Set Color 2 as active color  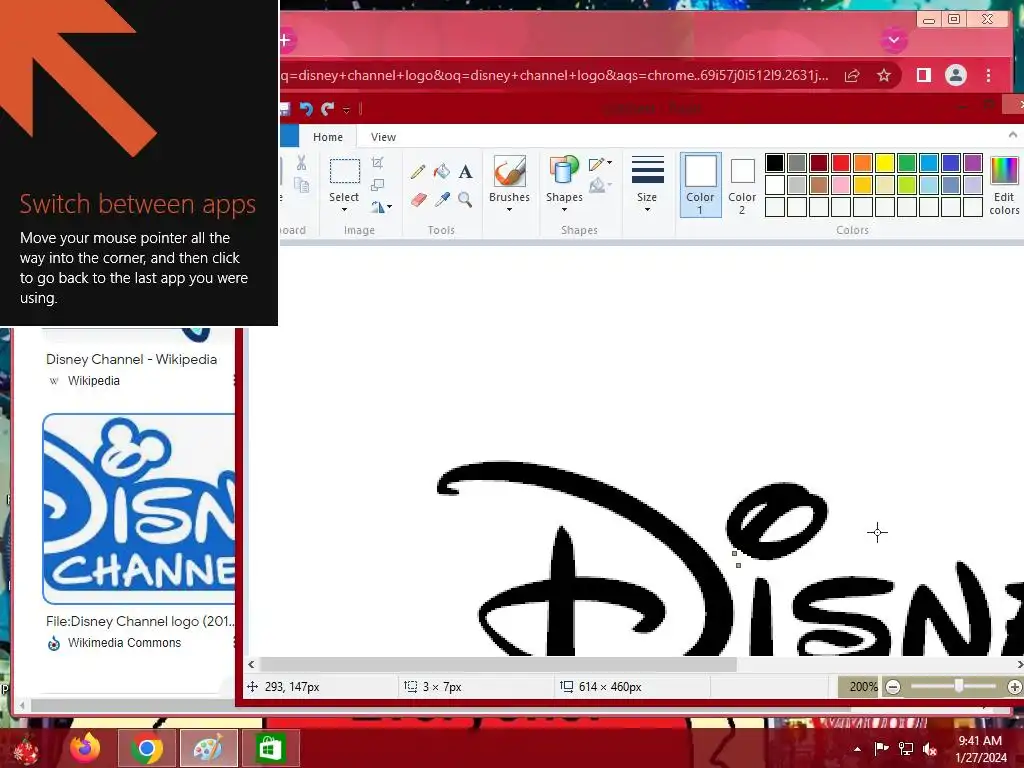click(742, 185)
